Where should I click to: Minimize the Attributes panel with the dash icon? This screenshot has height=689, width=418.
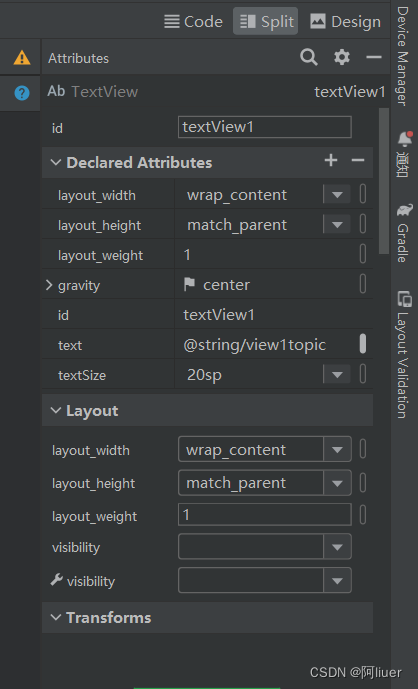tap(374, 57)
